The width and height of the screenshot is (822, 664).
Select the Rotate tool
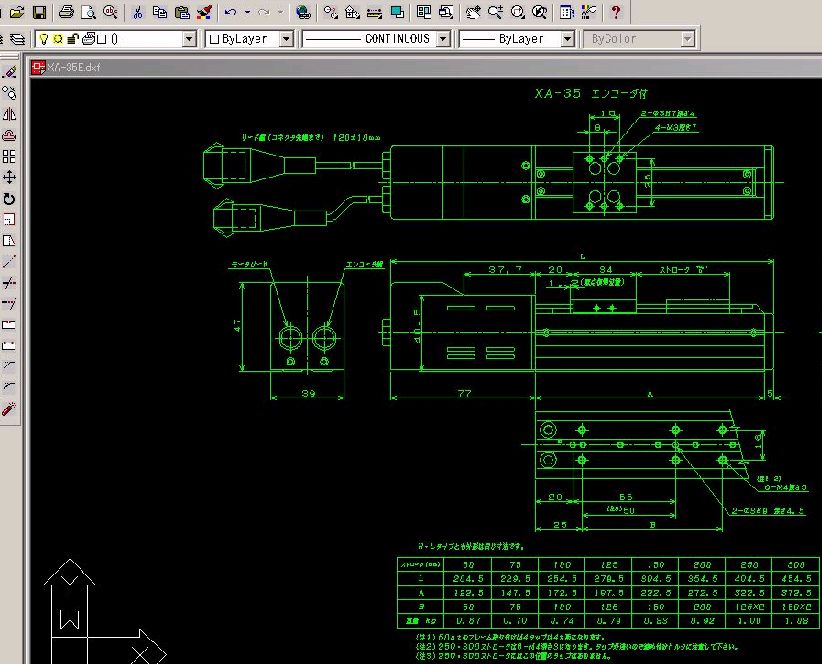pos(9,198)
